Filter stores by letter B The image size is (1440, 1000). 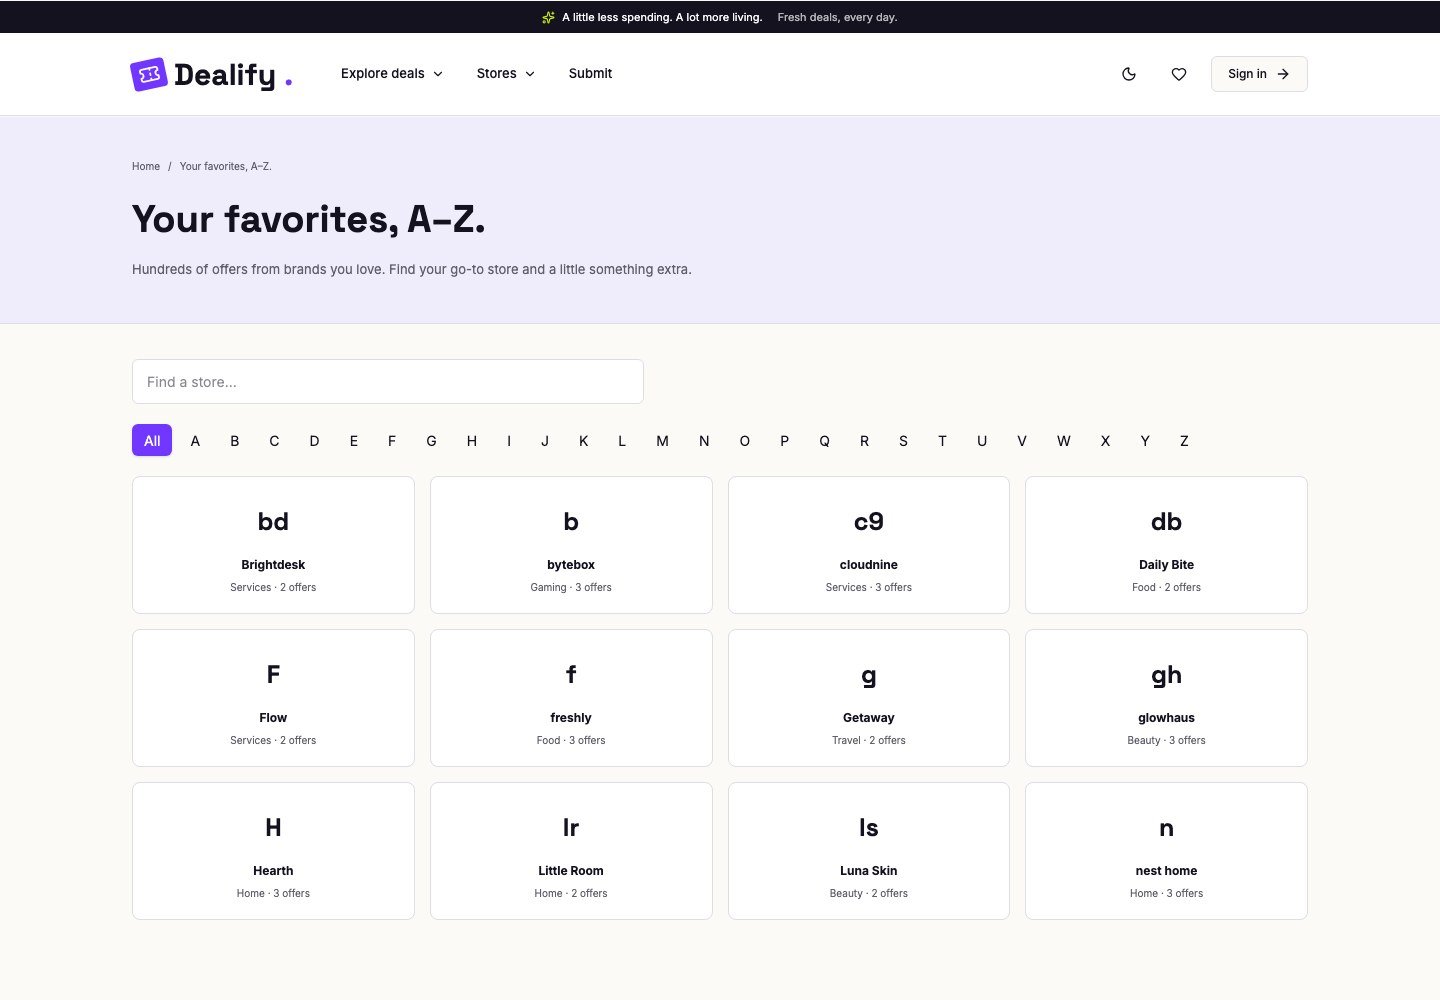click(x=235, y=440)
